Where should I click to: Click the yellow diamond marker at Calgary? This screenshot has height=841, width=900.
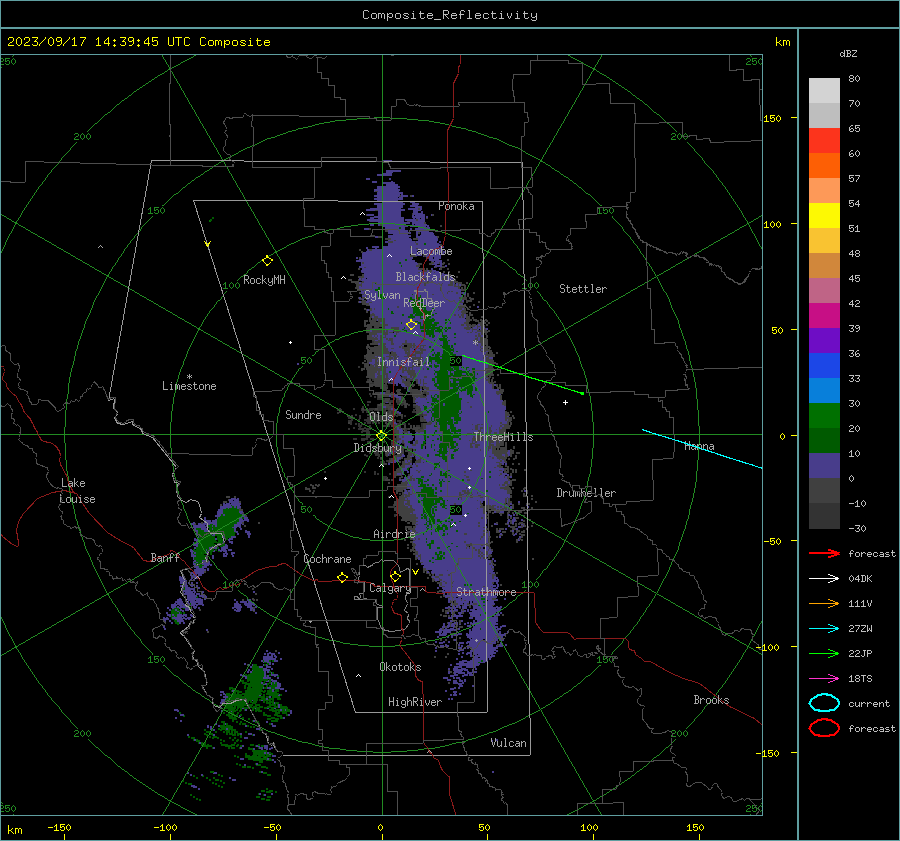point(395,576)
